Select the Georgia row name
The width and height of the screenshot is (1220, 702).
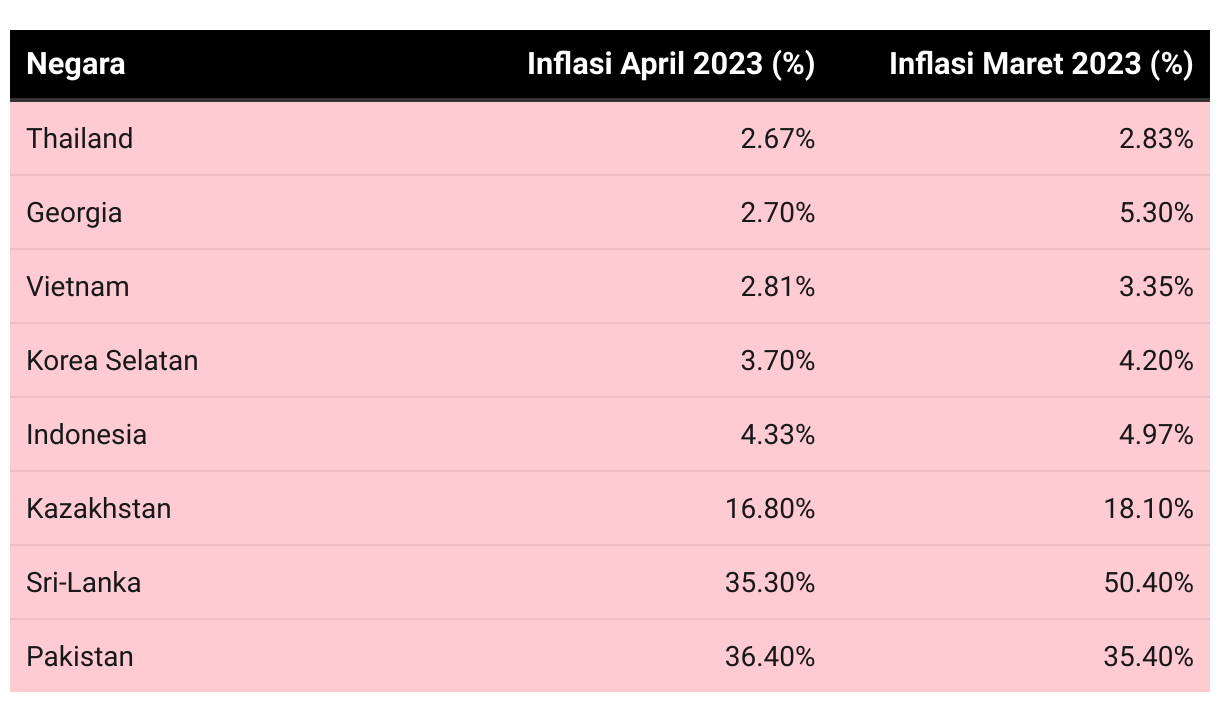[x=75, y=212]
